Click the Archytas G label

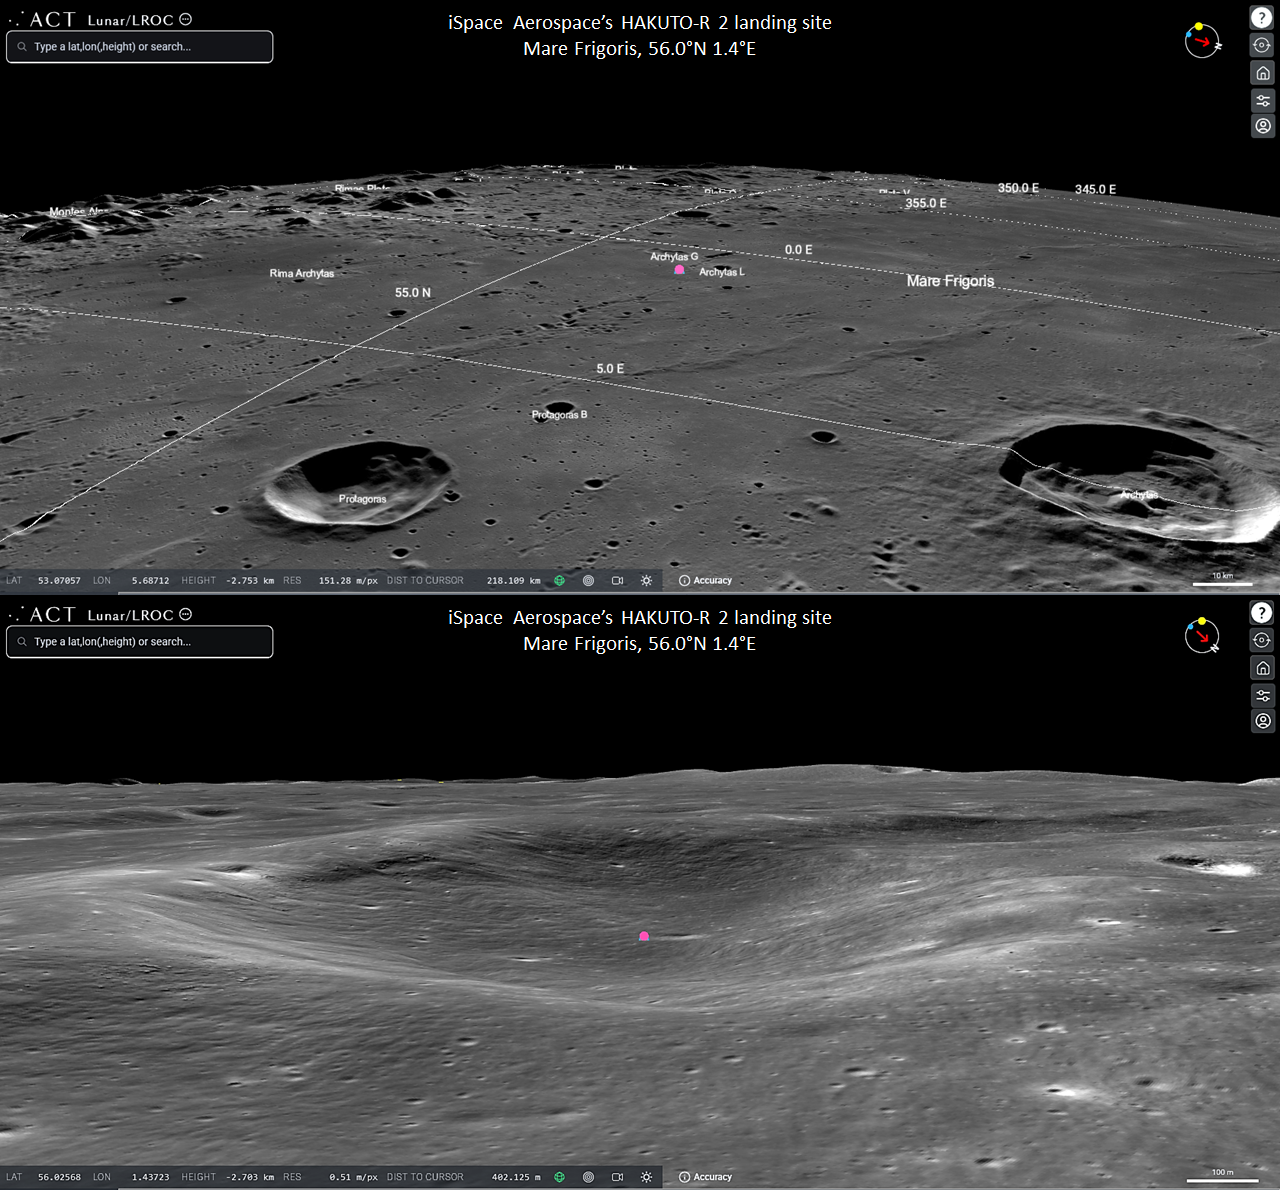(674, 257)
